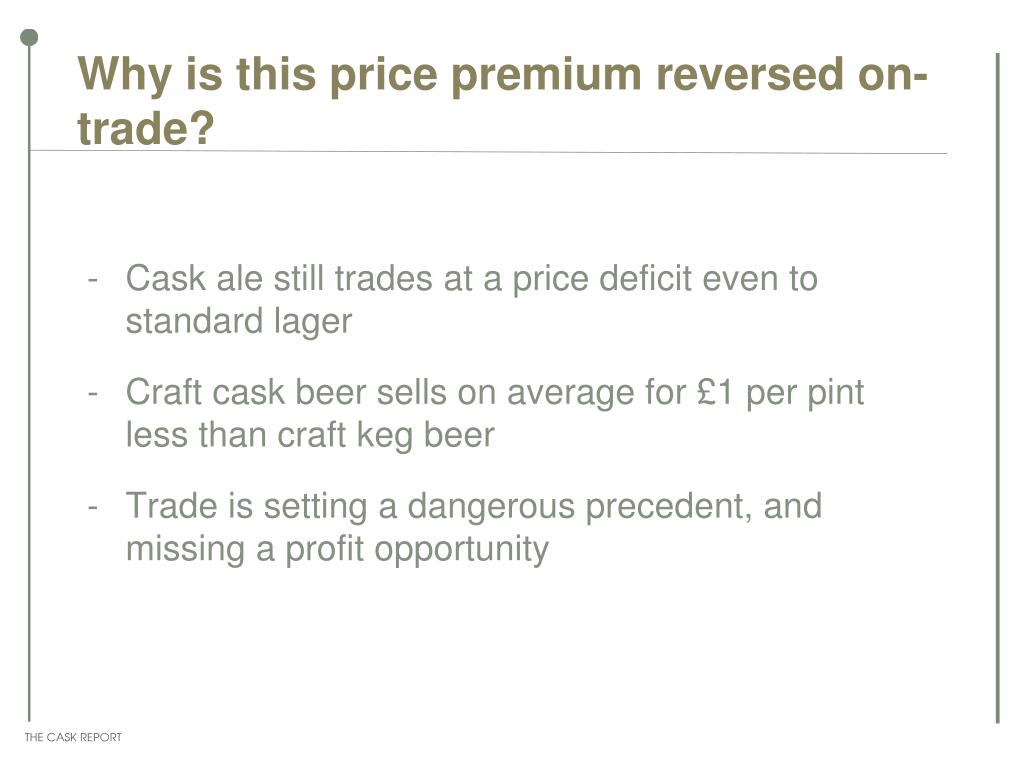This screenshot has width=1024, height=768.
Task: Click the slide title 'Why is this price premium'
Action: click(x=503, y=100)
